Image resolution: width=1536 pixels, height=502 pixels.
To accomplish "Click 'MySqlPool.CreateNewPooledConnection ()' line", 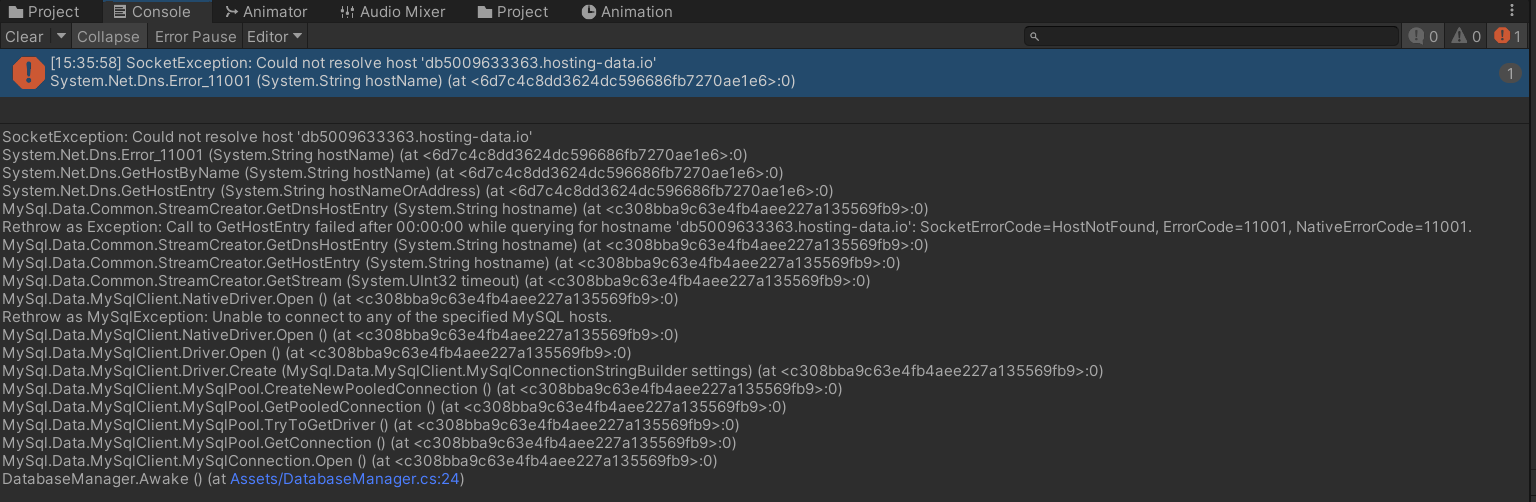I will (422, 389).
